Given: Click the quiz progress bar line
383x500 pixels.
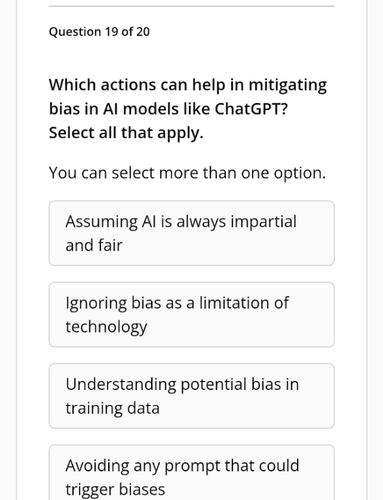Looking at the screenshot, I should [x=192, y=6].
